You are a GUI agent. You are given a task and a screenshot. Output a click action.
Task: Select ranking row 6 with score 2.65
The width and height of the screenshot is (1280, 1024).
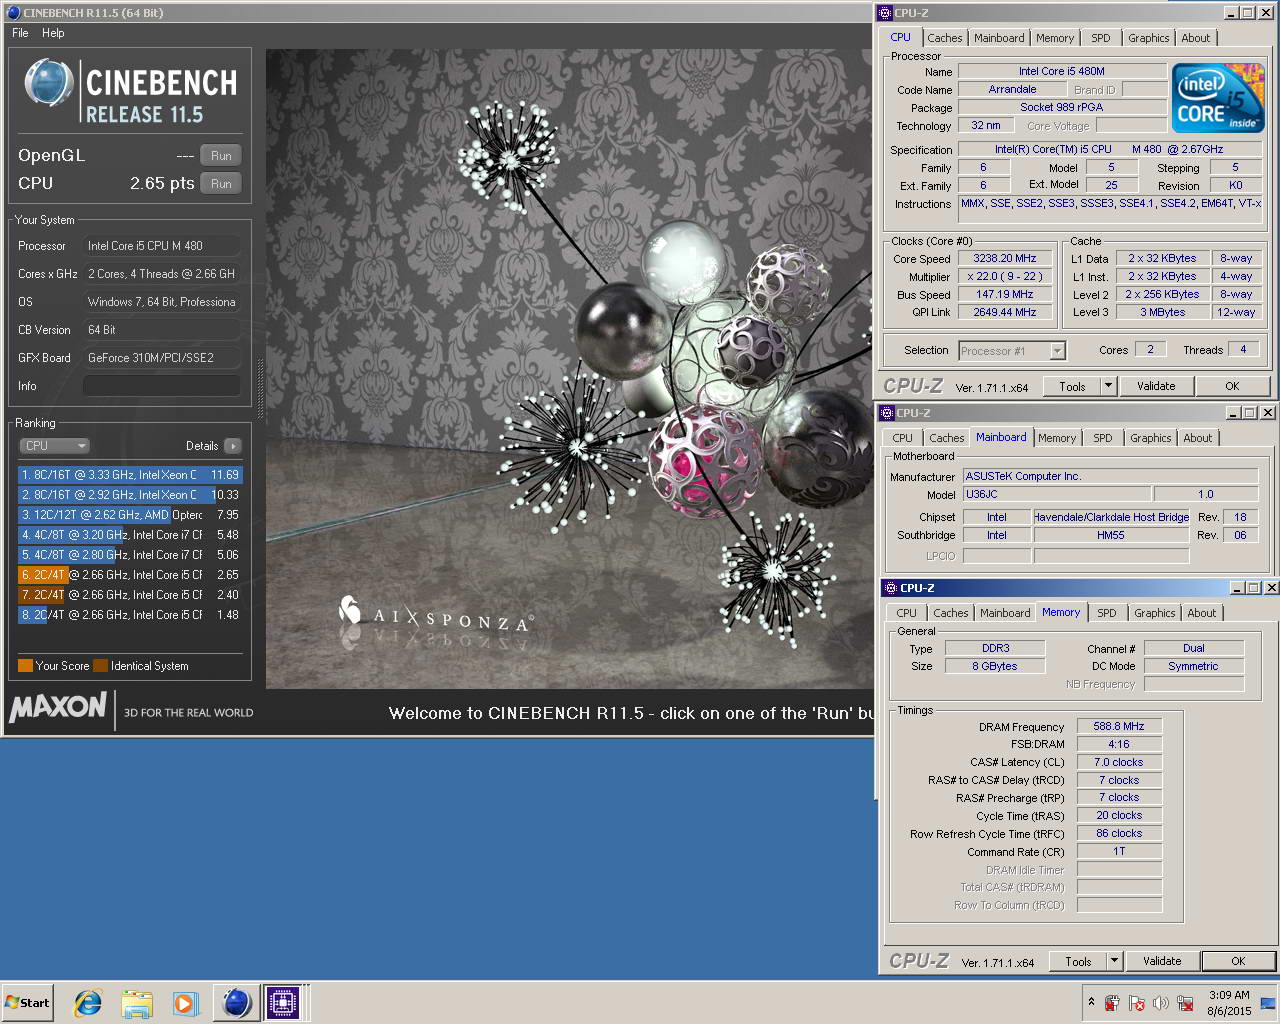pyautogui.click(x=130, y=575)
